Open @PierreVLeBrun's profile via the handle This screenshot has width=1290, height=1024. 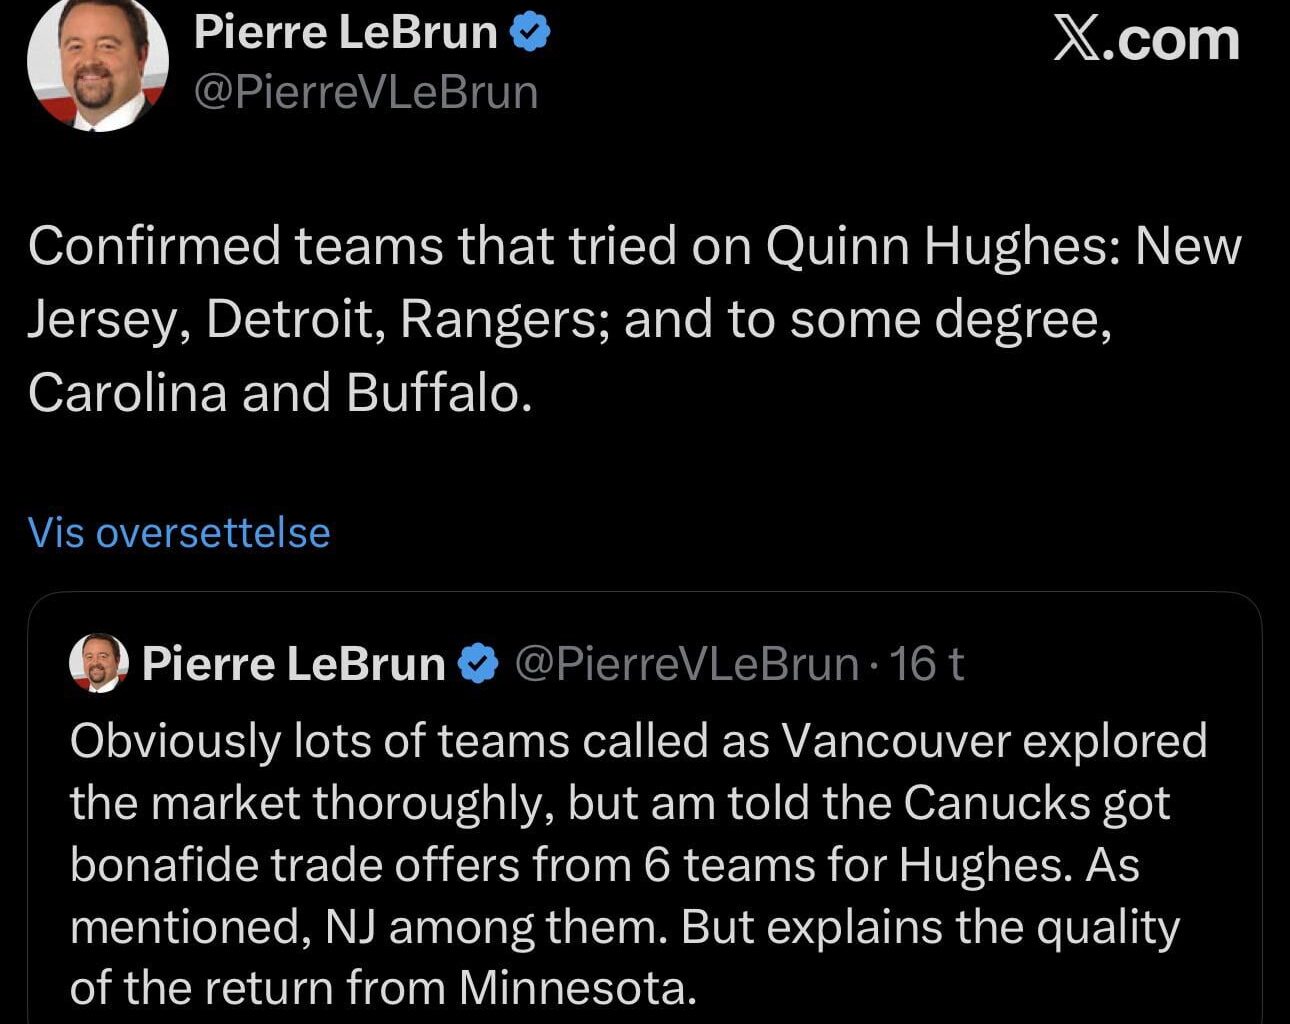[368, 93]
